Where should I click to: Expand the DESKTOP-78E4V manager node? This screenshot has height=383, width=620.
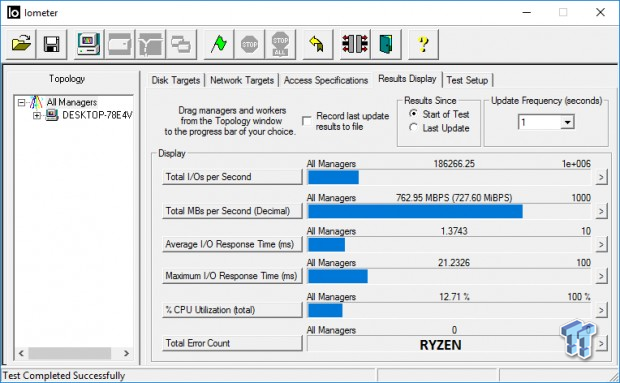point(36,115)
